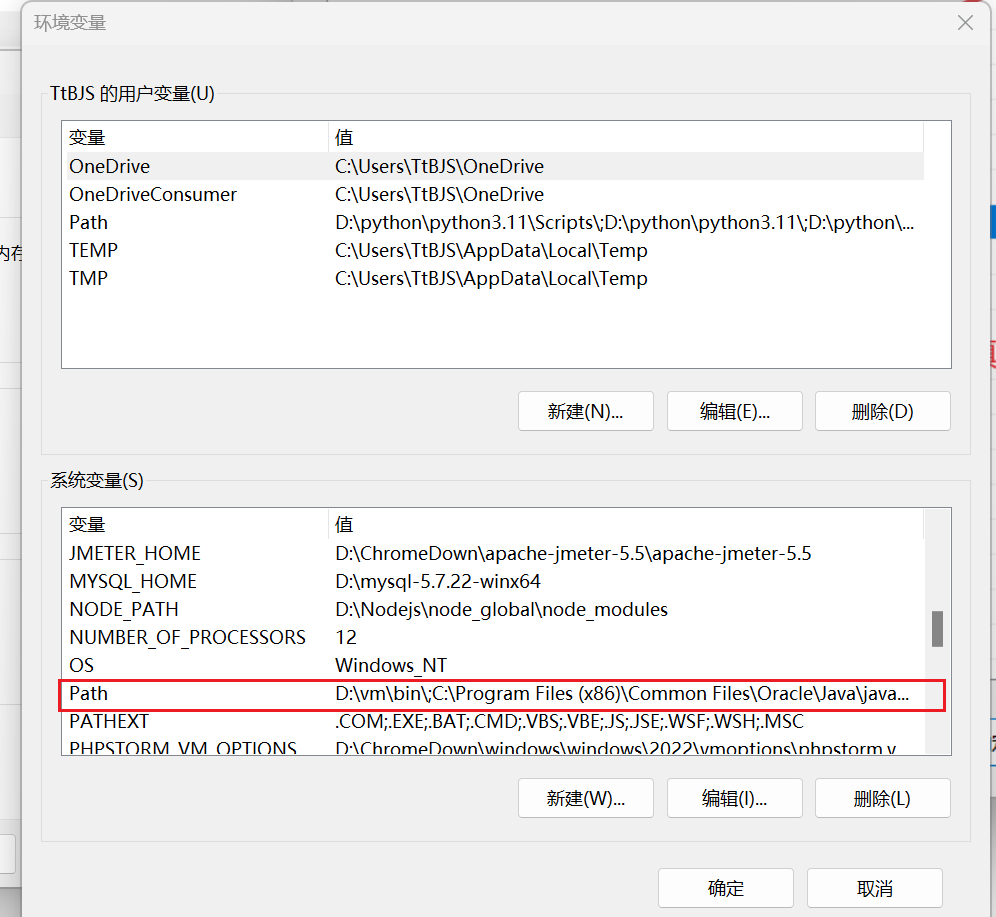Click 删除(D) for user variables
This screenshot has height=917, width=996.
(882, 412)
